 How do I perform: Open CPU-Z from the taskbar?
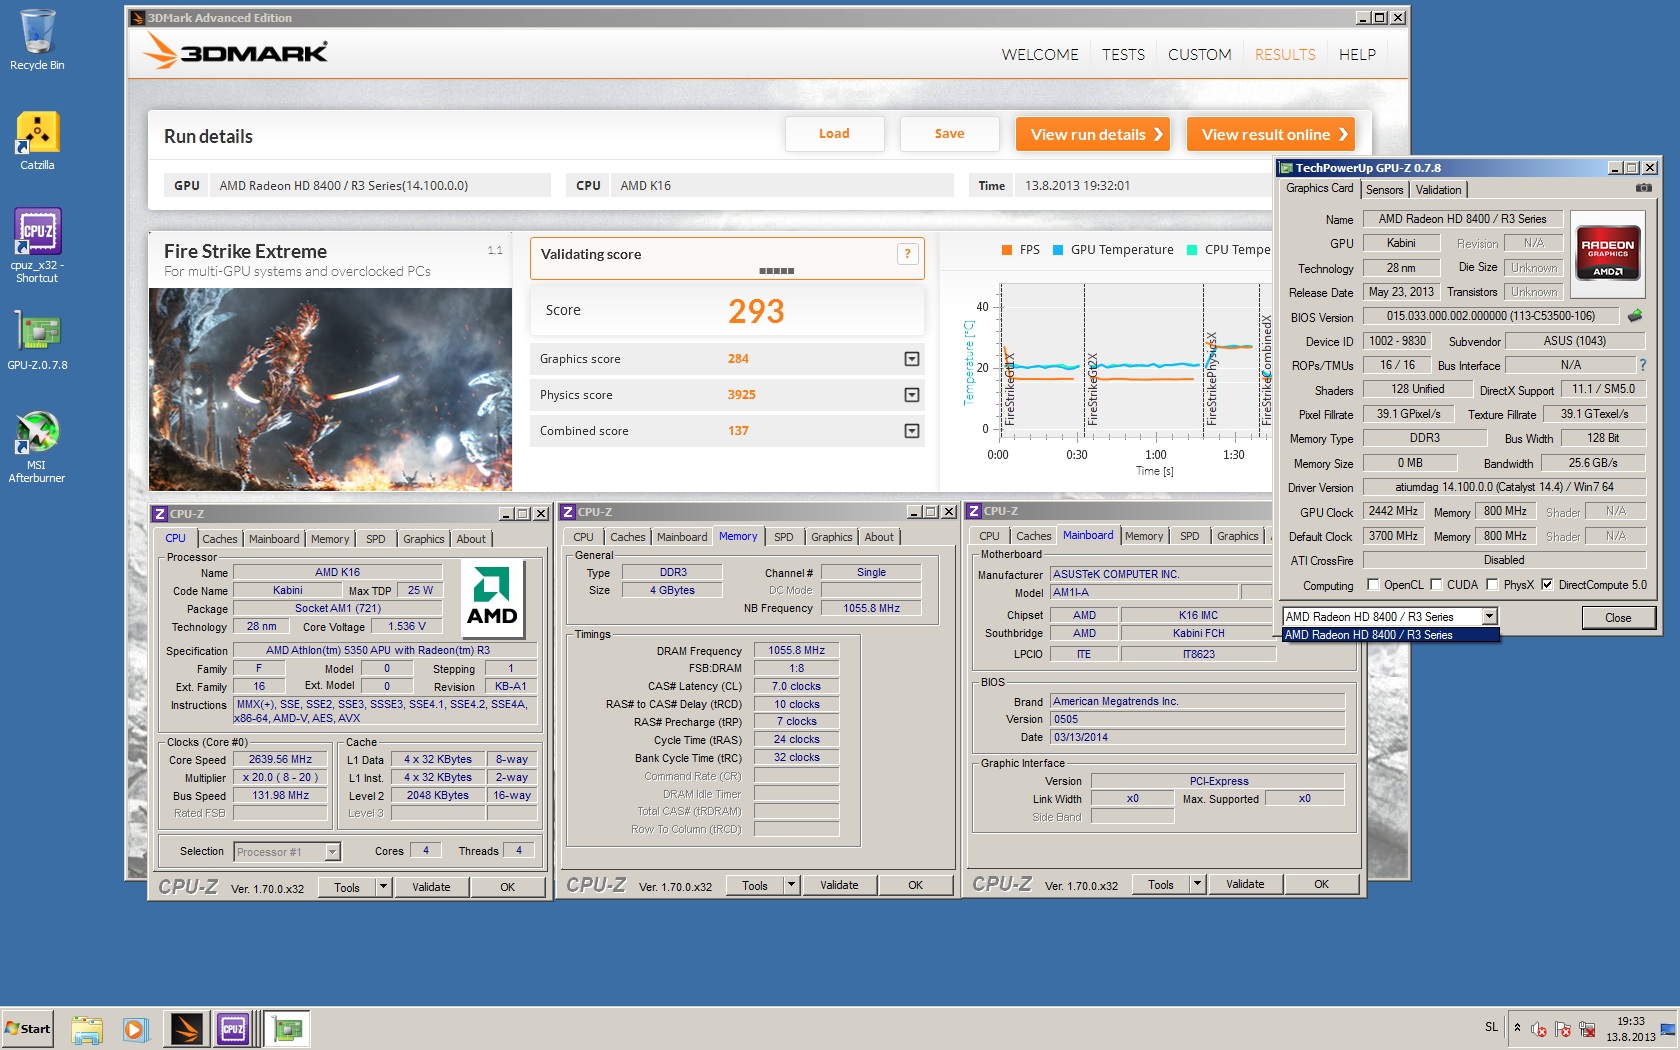[233, 1028]
